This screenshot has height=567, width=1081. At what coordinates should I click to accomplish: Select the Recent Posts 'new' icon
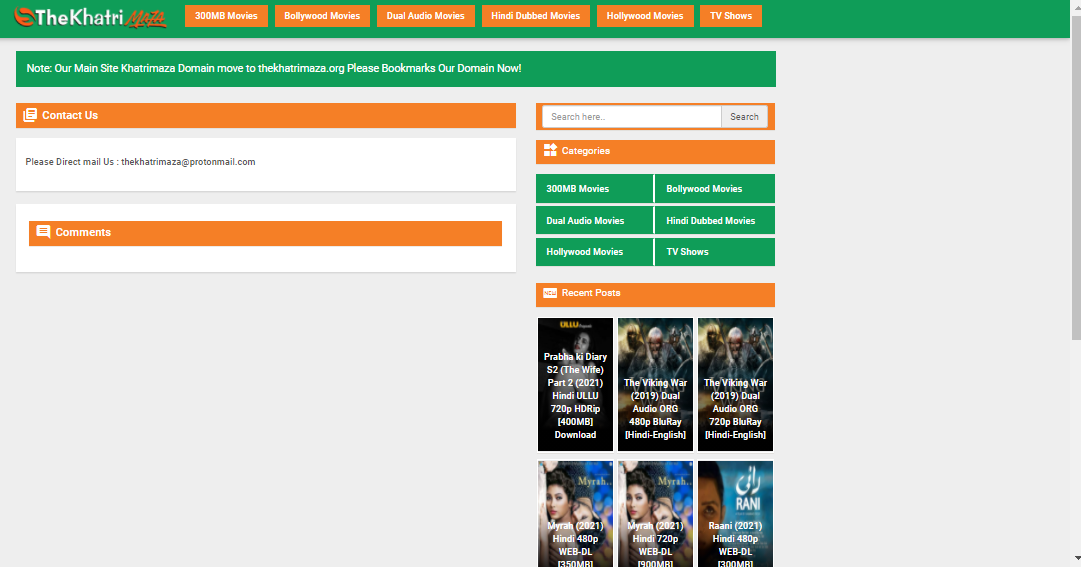pyautogui.click(x=550, y=293)
